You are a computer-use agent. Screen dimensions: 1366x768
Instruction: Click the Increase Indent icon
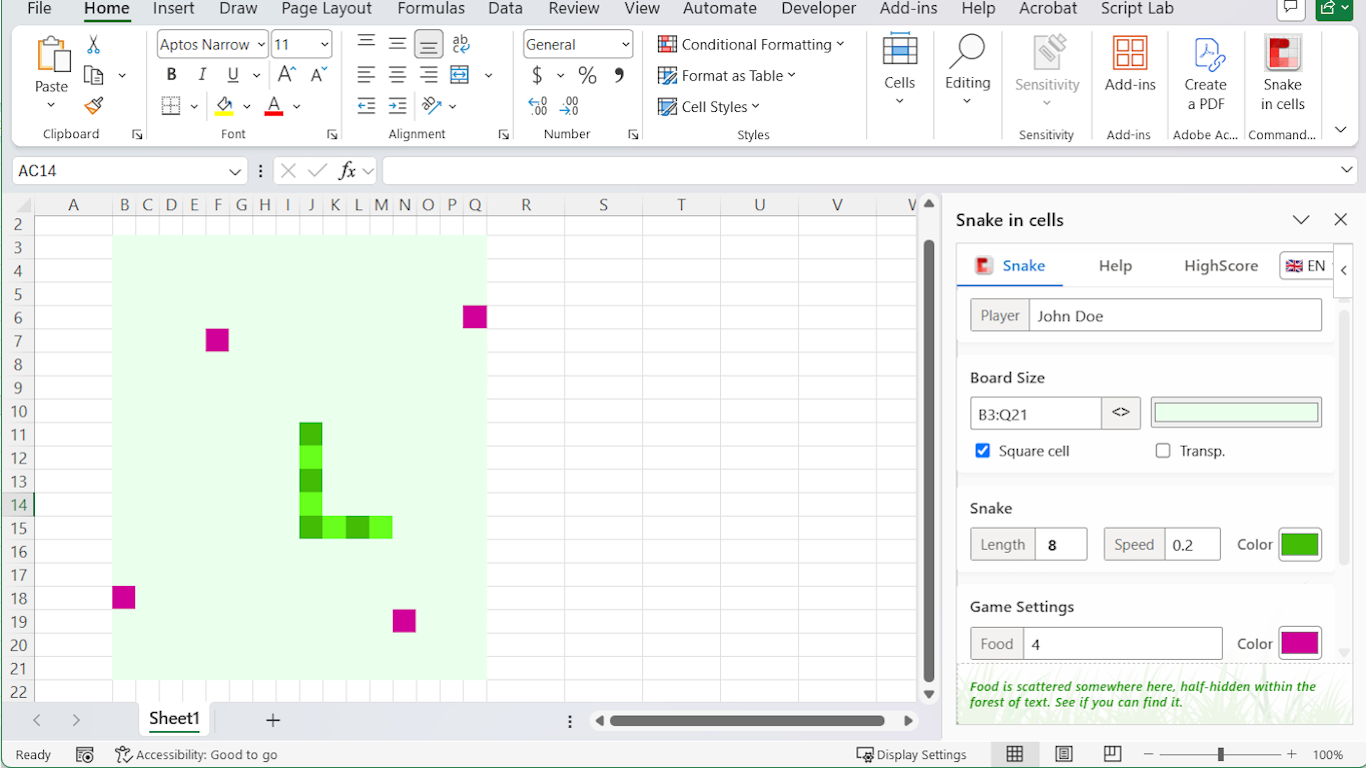[398, 106]
